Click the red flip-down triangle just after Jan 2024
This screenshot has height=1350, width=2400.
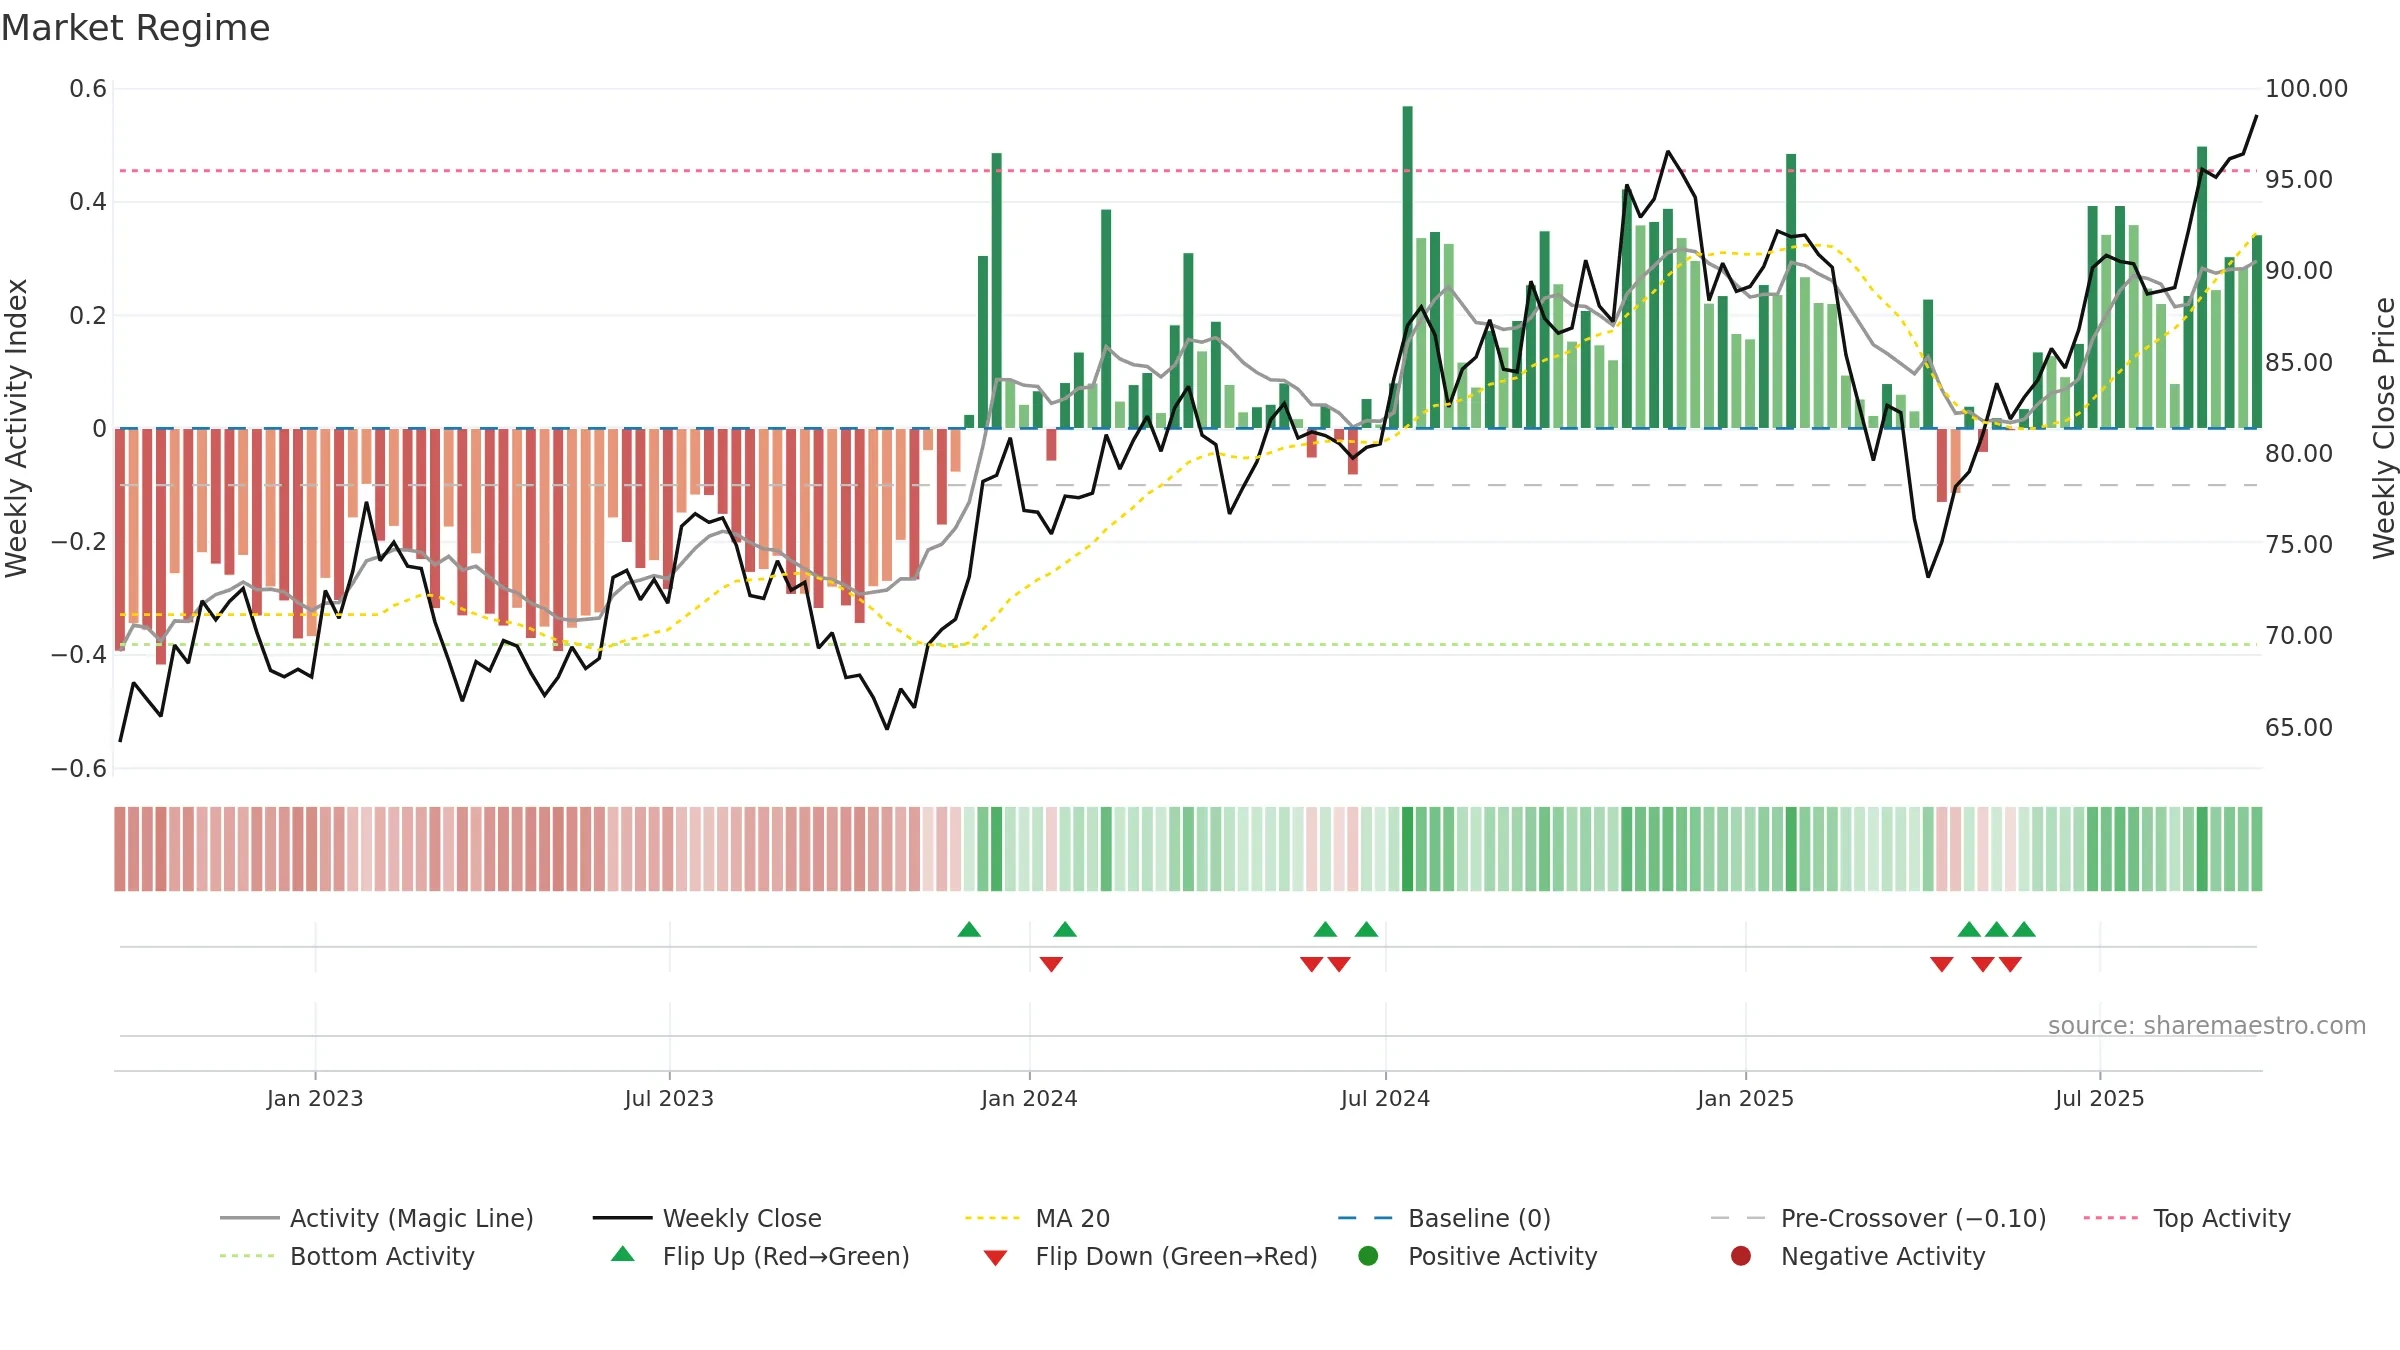tap(1051, 964)
